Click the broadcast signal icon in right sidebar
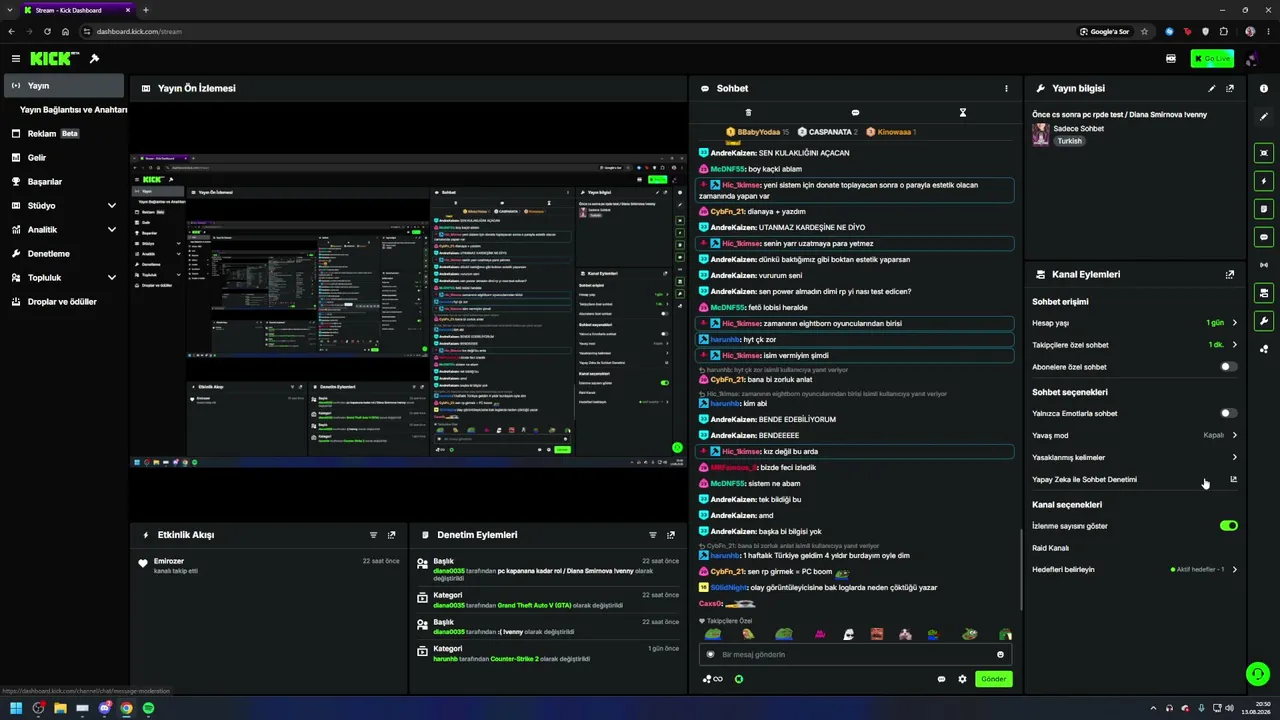This screenshot has width=1280, height=720. [x=1264, y=265]
